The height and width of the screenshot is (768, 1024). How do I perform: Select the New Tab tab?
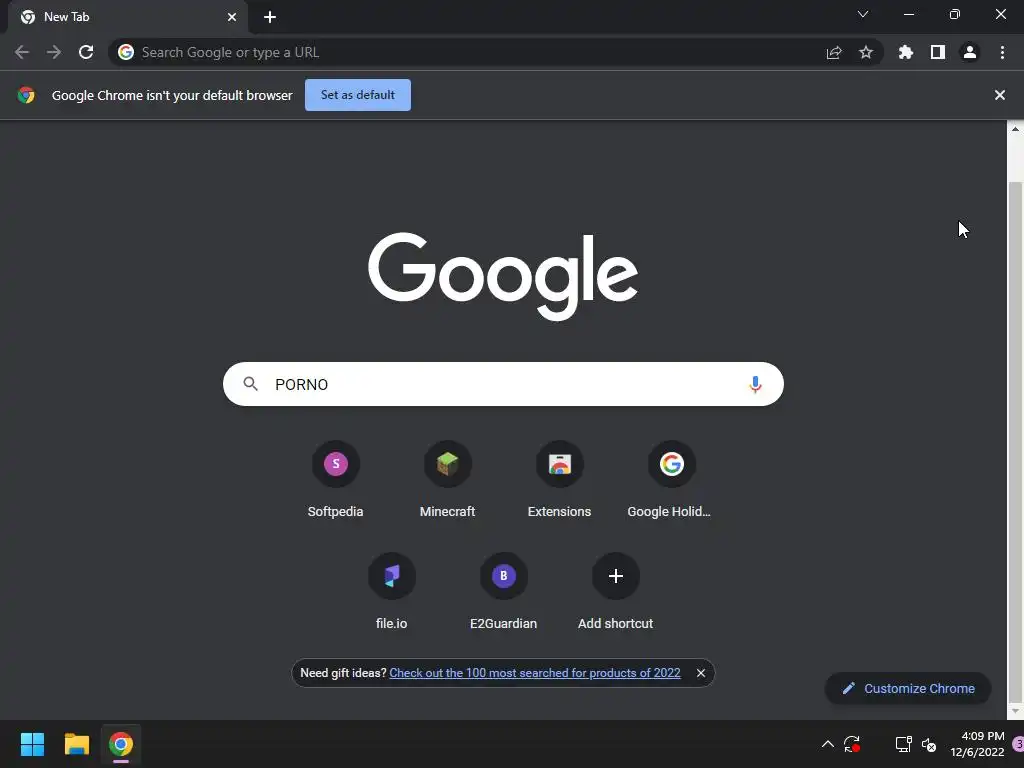(128, 17)
